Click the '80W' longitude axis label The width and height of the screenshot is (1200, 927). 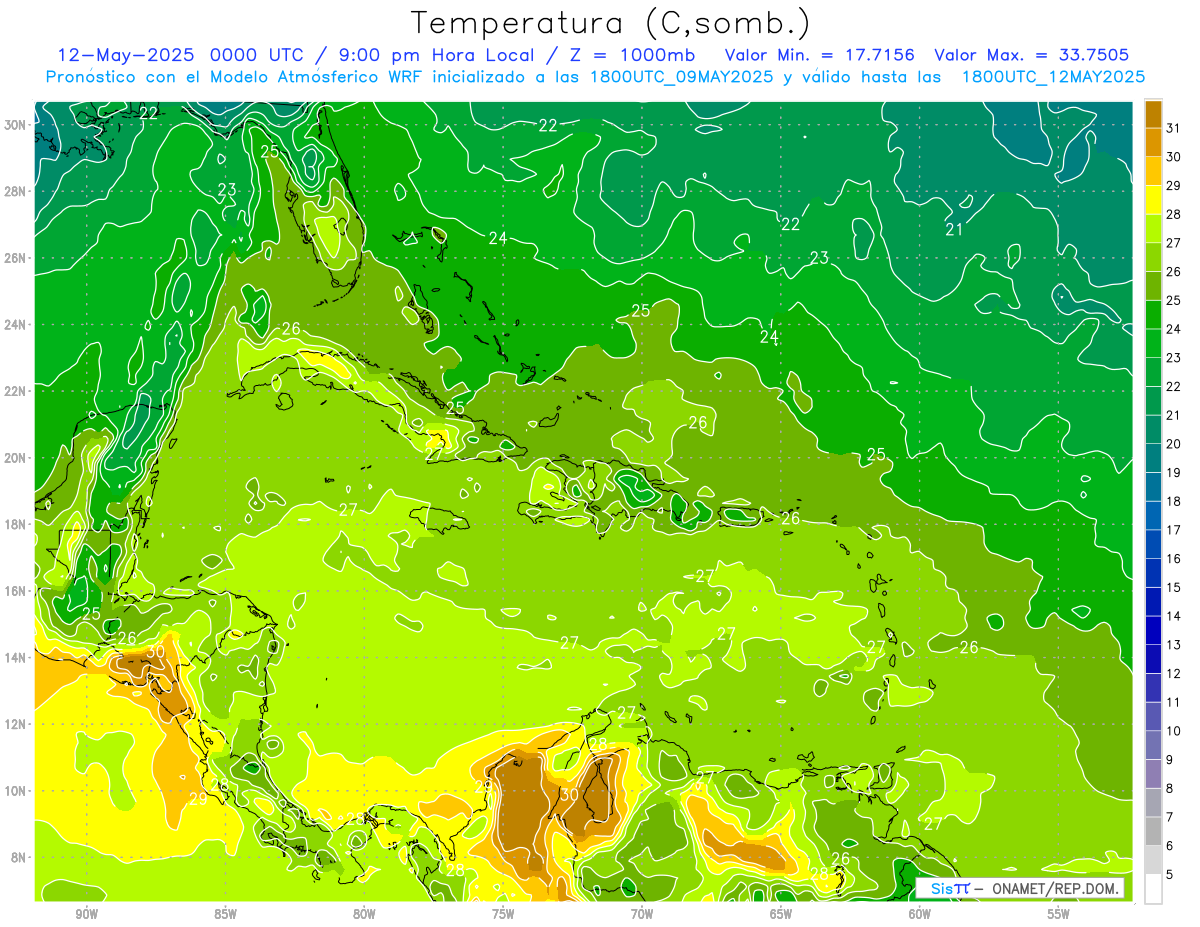364,913
